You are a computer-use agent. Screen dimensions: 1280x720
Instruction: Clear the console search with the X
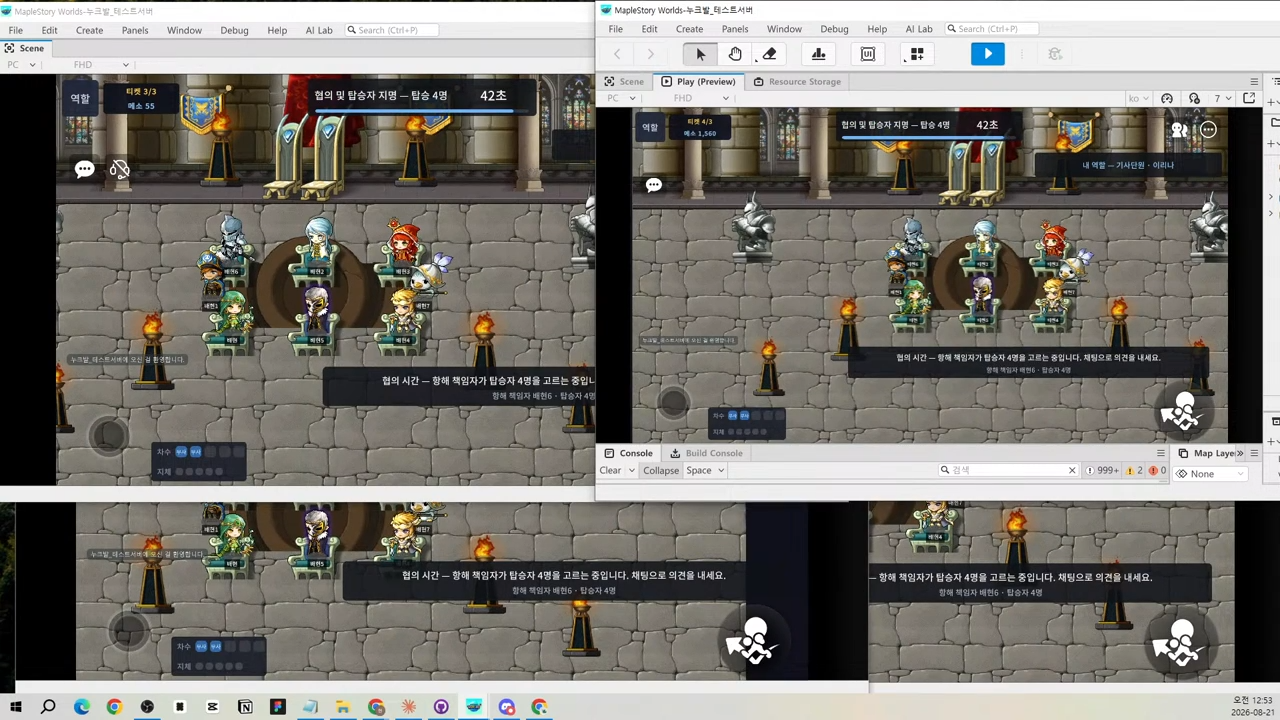click(x=1072, y=470)
